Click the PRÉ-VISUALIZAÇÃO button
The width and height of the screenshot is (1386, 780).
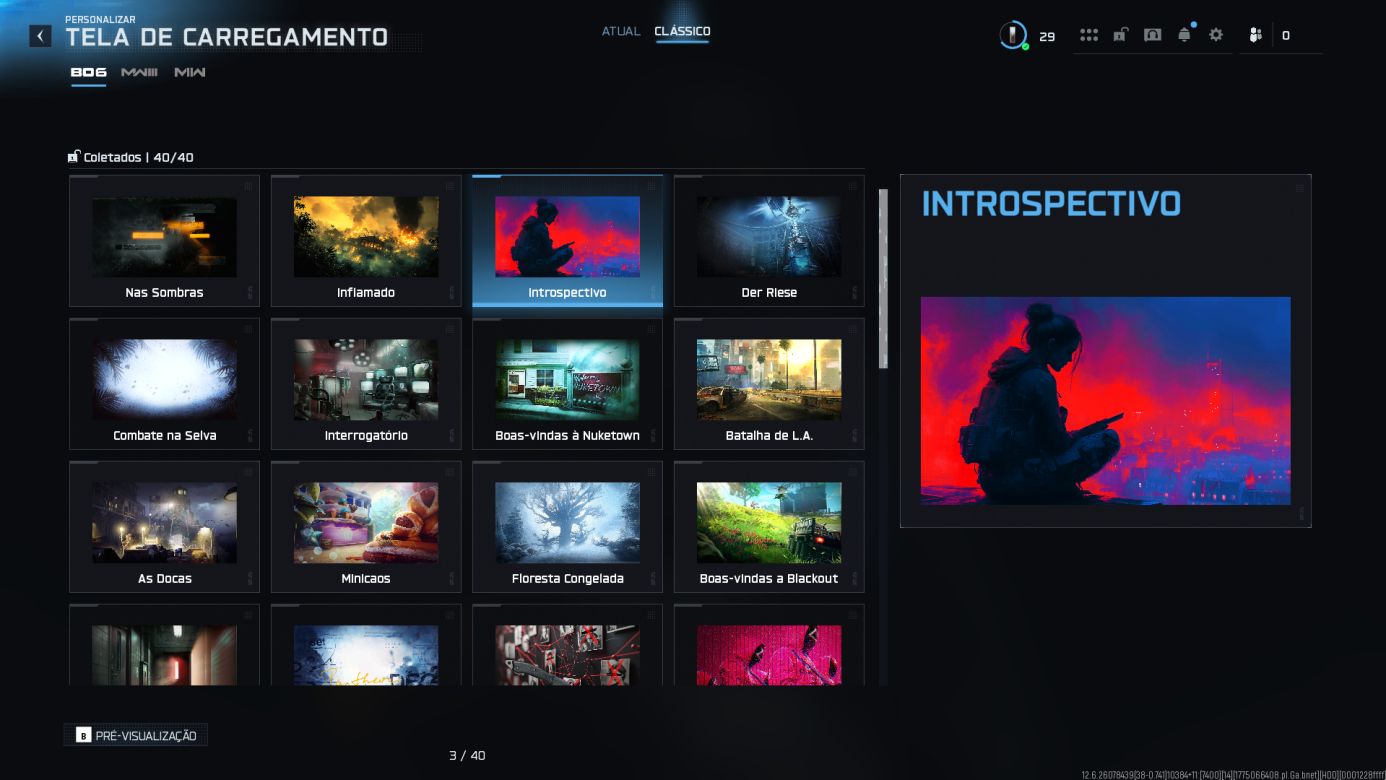point(136,736)
